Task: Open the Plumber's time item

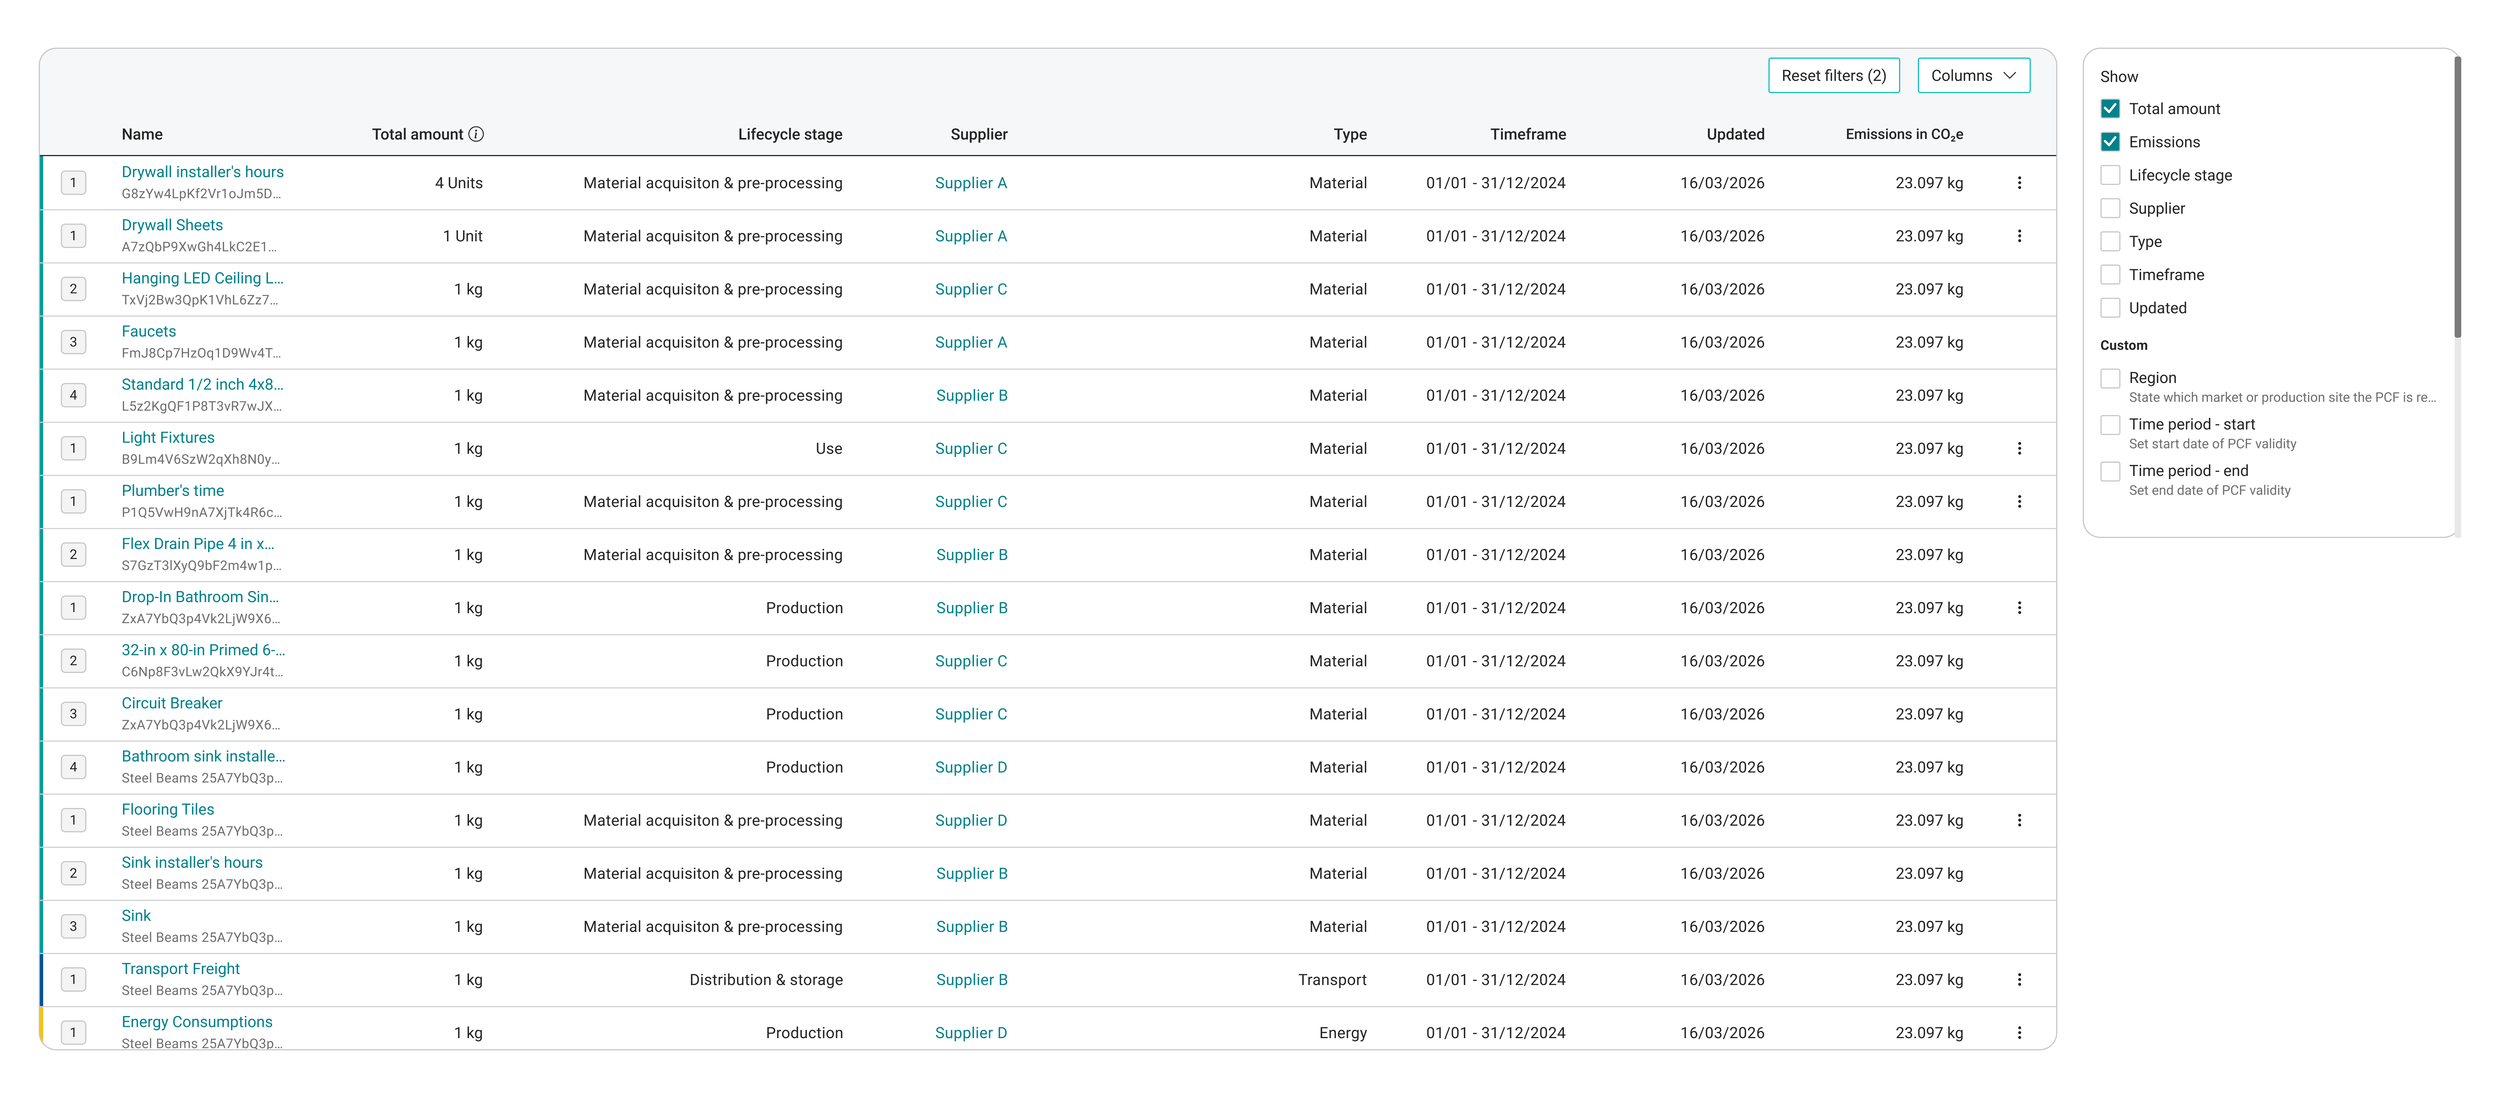Action: pos(173,490)
